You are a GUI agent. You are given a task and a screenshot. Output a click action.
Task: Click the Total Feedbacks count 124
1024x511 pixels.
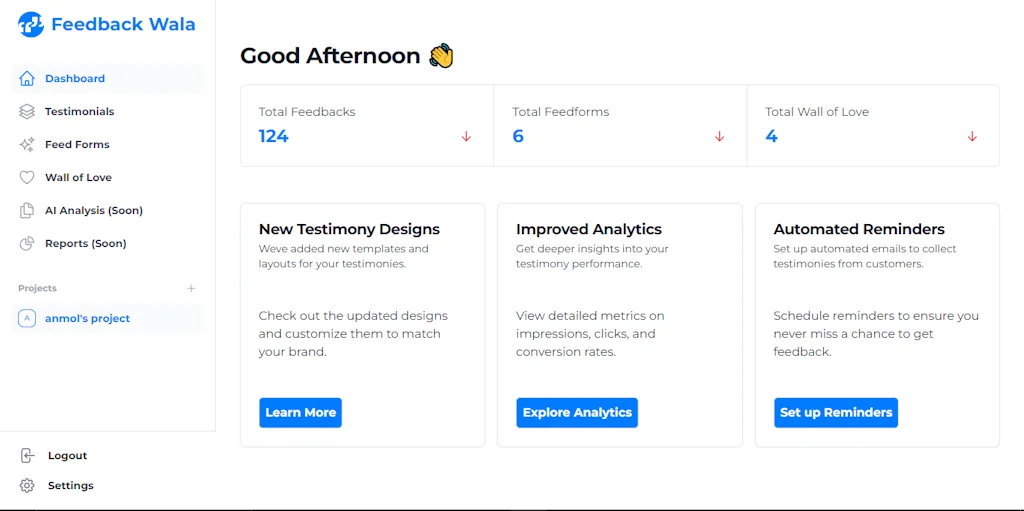click(x=273, y=136)
